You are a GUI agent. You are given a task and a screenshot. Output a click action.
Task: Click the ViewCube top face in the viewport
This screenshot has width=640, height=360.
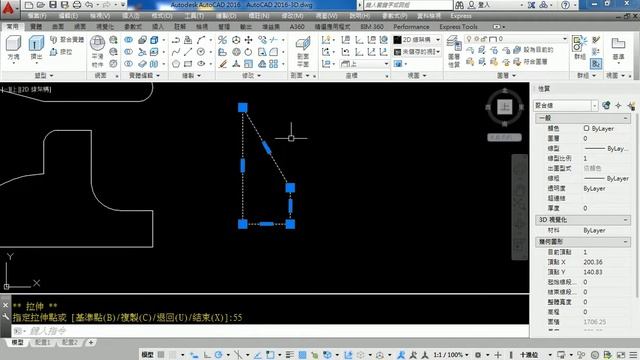(x=504, y=107)
